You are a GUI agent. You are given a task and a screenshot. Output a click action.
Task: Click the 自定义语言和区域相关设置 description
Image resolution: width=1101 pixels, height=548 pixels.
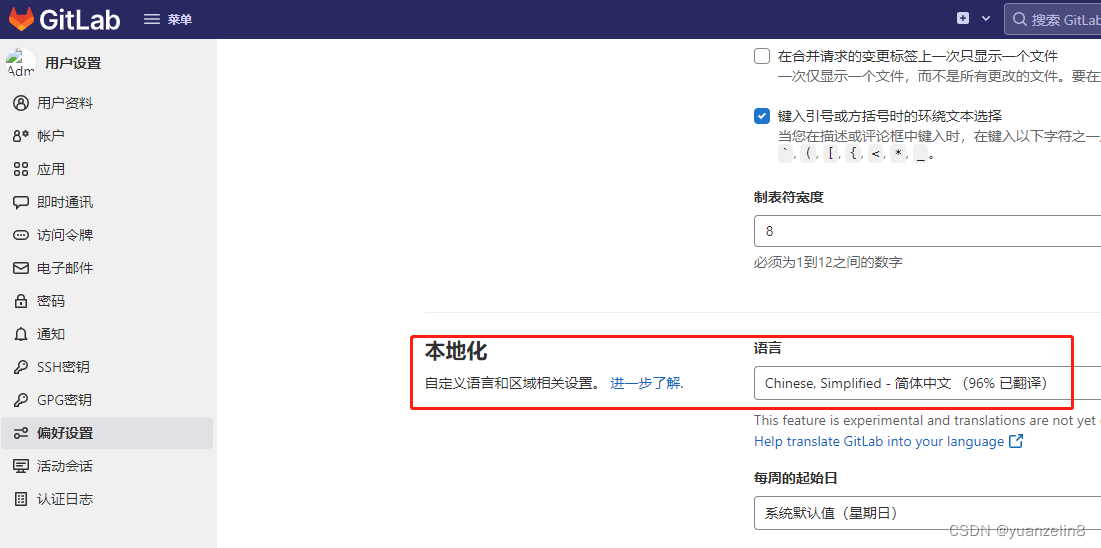[x=513, y=384]
